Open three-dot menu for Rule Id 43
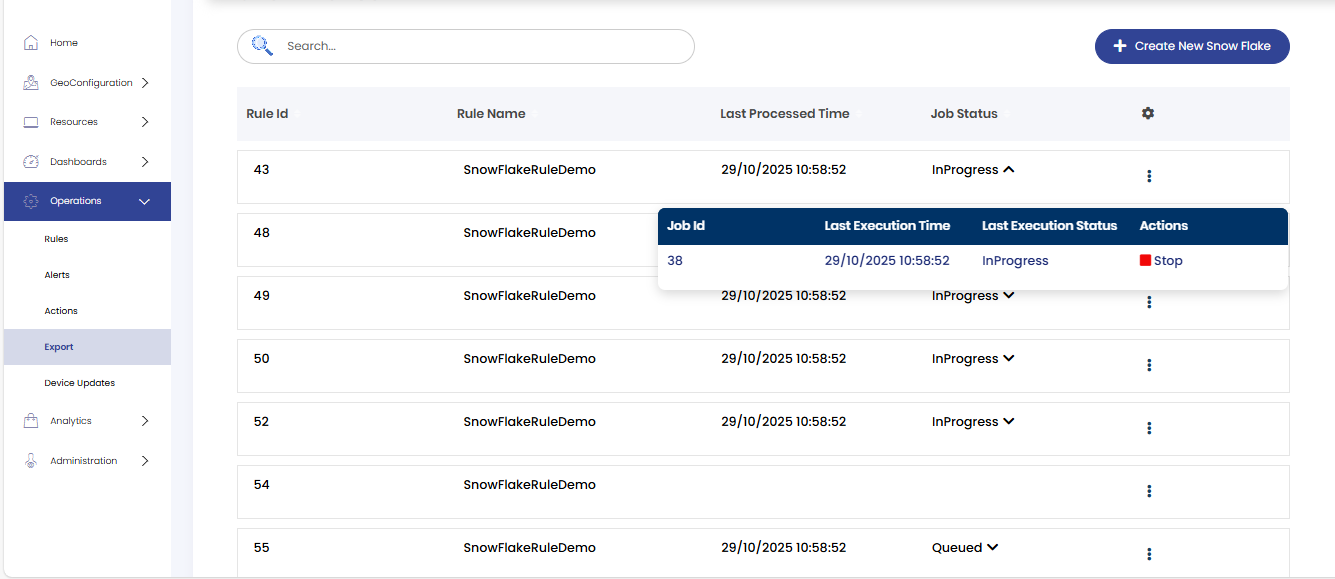Screen dimensions: 1335x579 tap(1149, 176)
